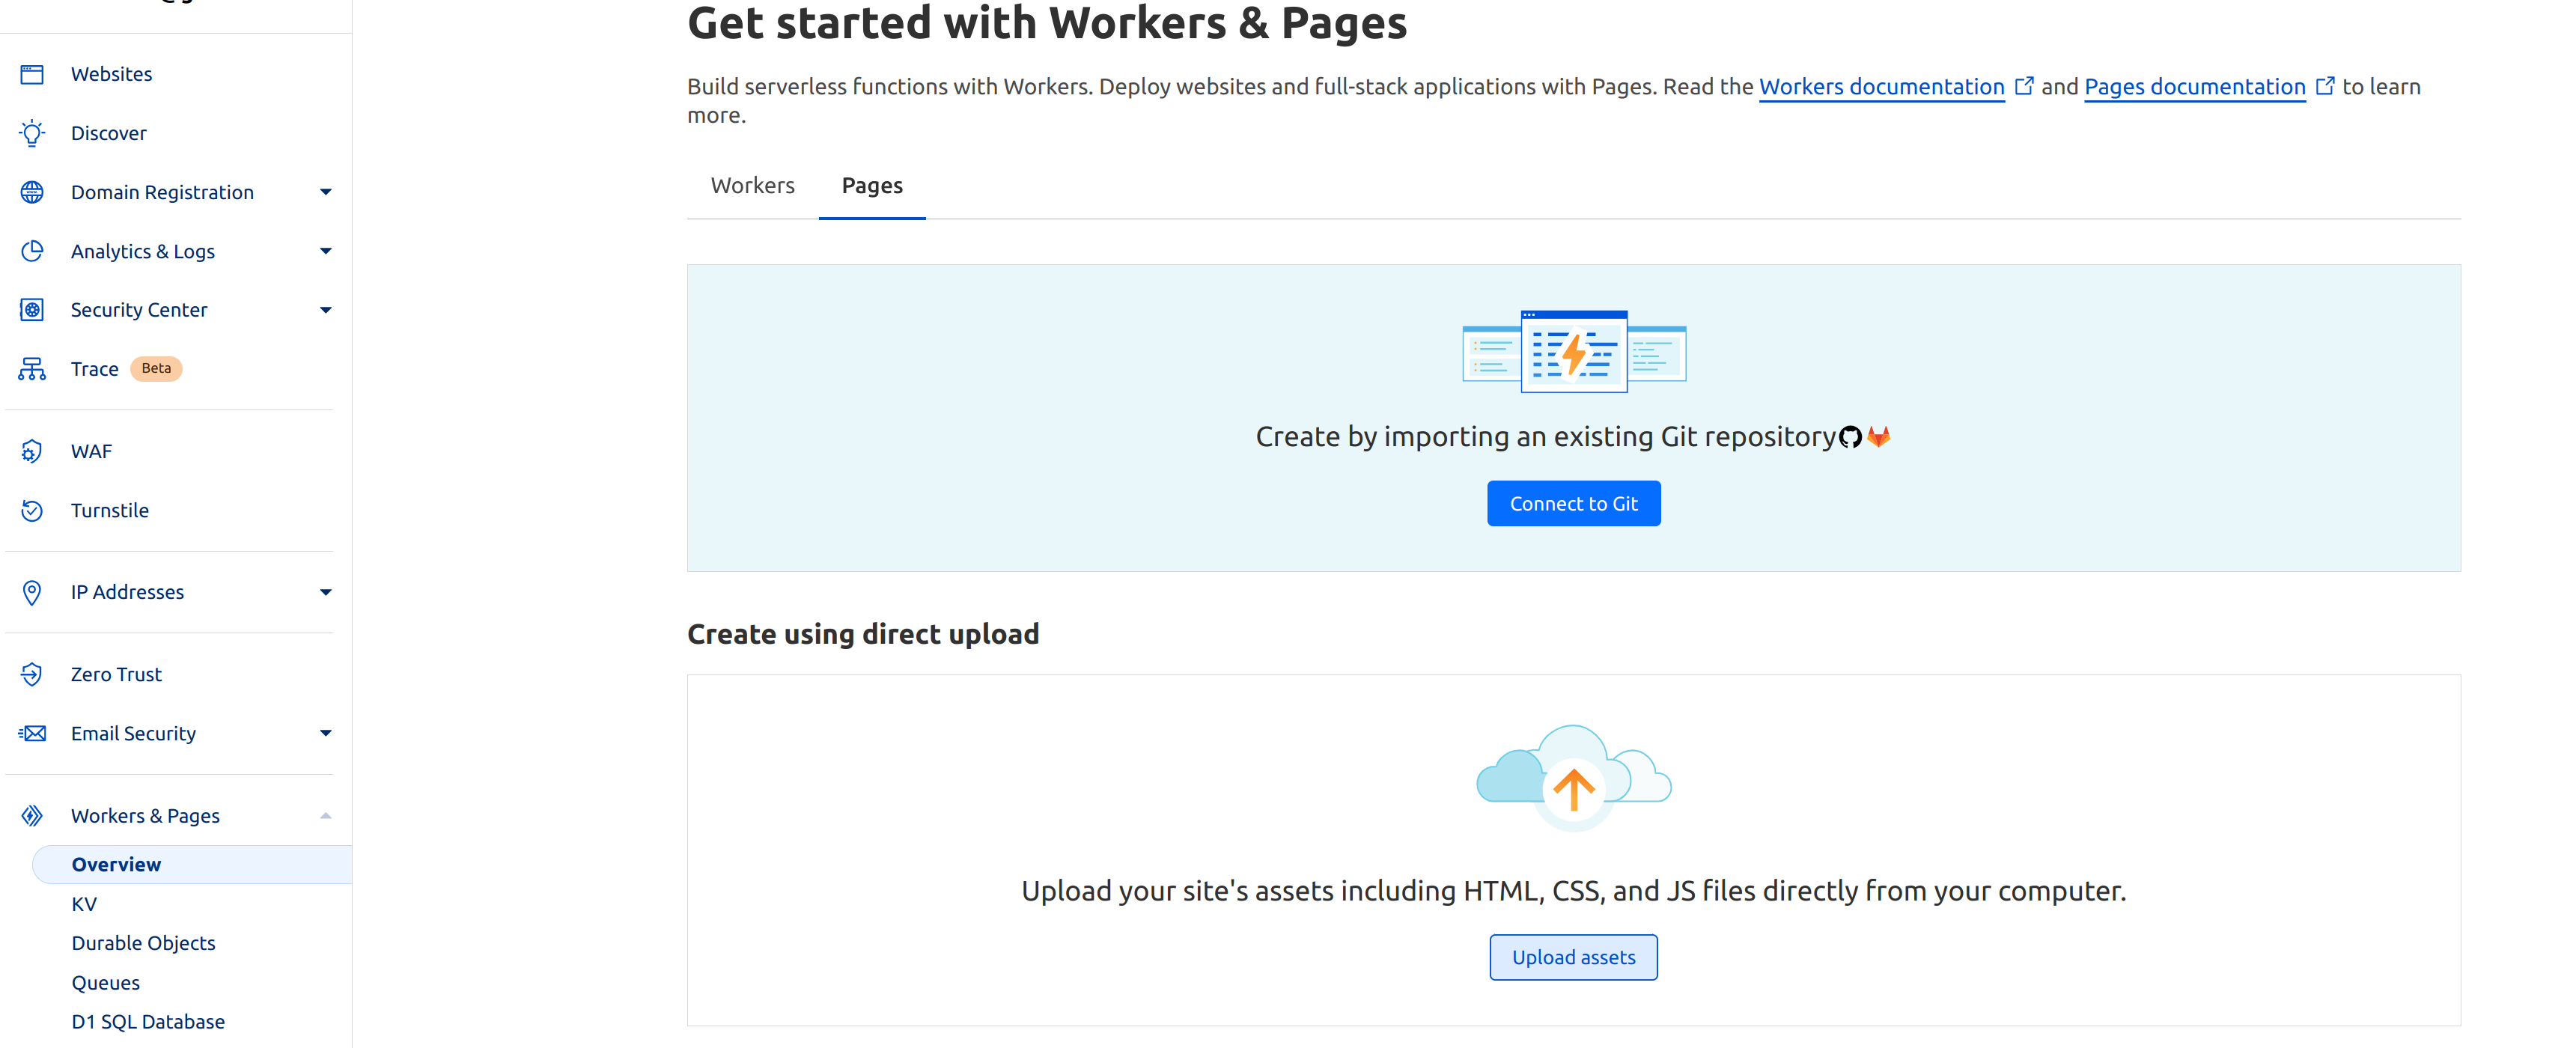Click the WAF shield icon
2576x1048 pixels.
tap(32, 451)
